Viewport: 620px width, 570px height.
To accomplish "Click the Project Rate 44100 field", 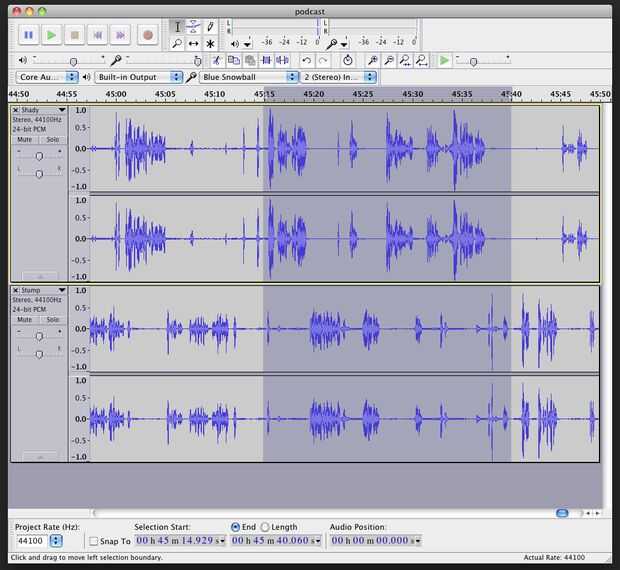I will coord(30,541).
